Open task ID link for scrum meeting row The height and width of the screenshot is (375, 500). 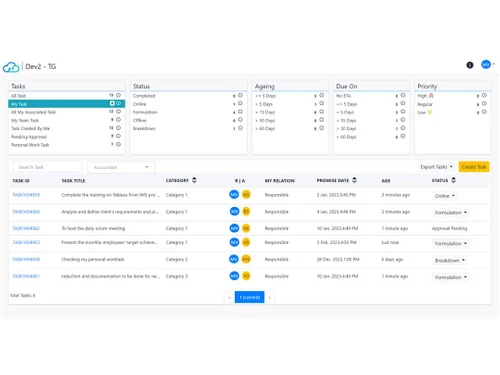click(26, 228)
